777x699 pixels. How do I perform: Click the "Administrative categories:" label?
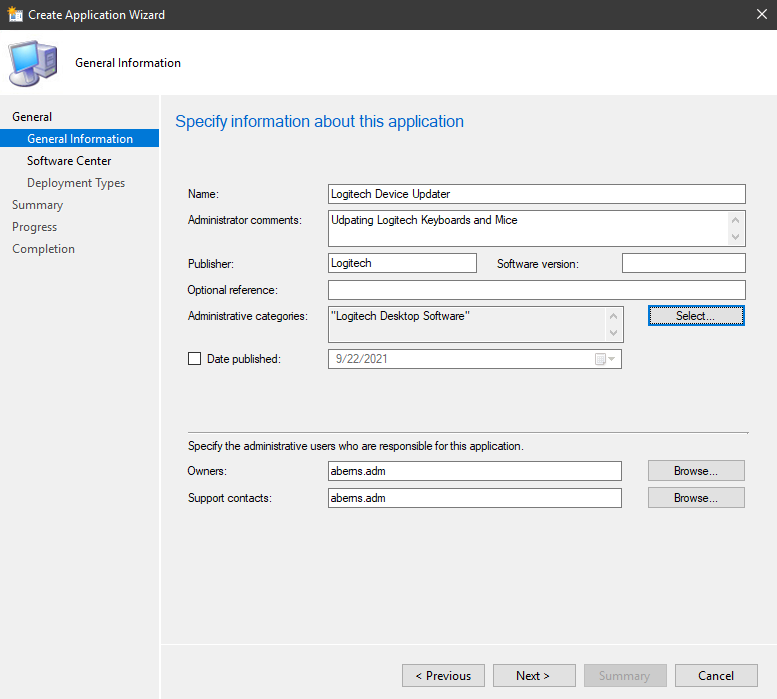(248, 316)
